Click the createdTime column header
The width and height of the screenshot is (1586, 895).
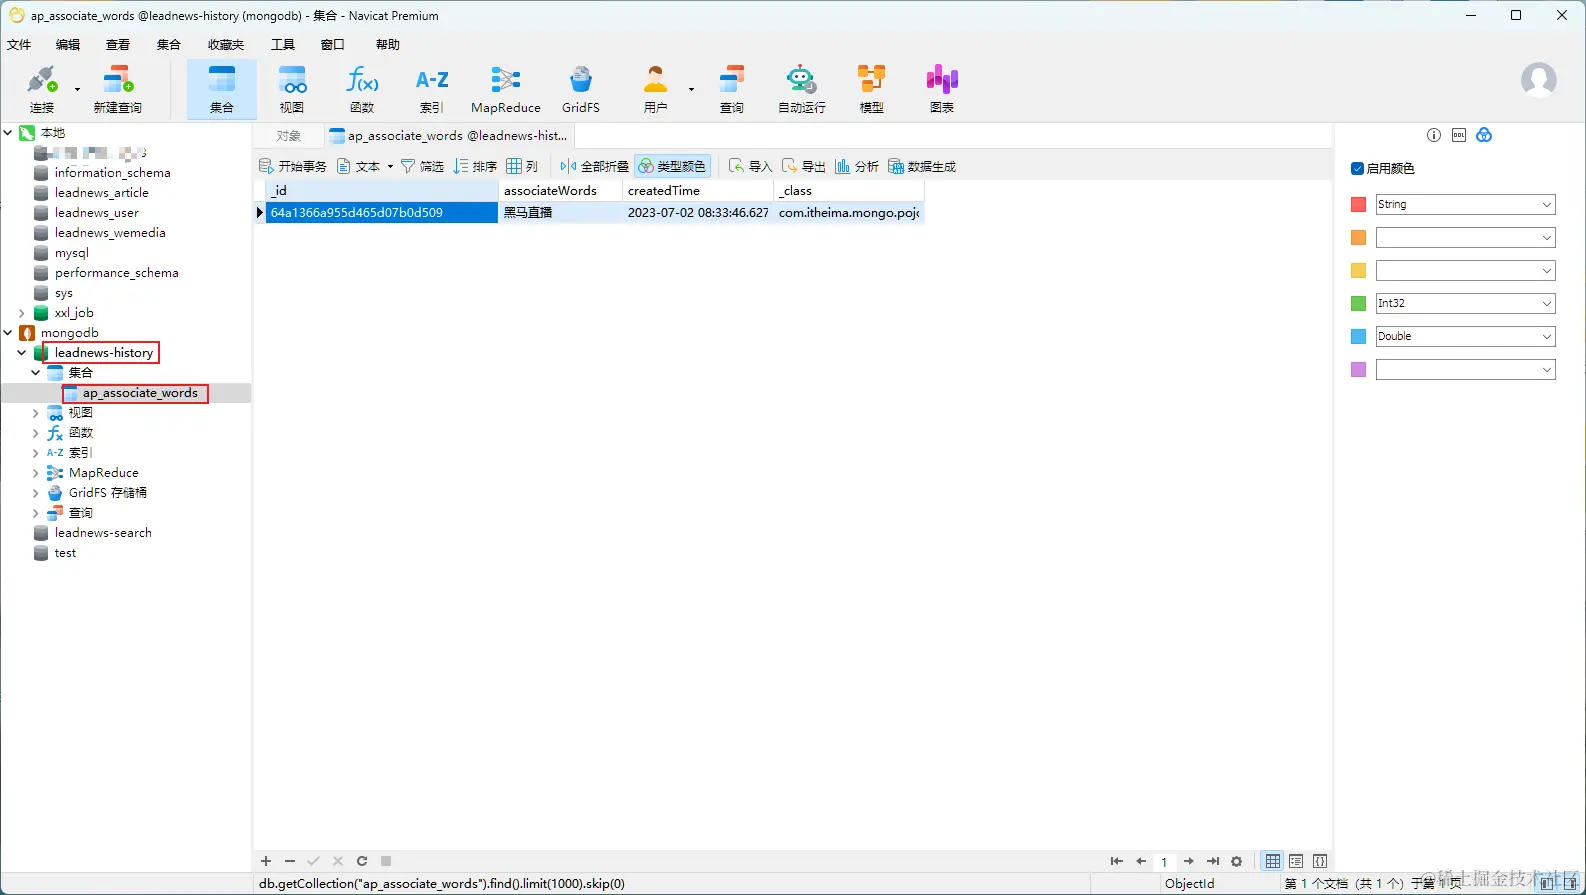pos(698,191)
